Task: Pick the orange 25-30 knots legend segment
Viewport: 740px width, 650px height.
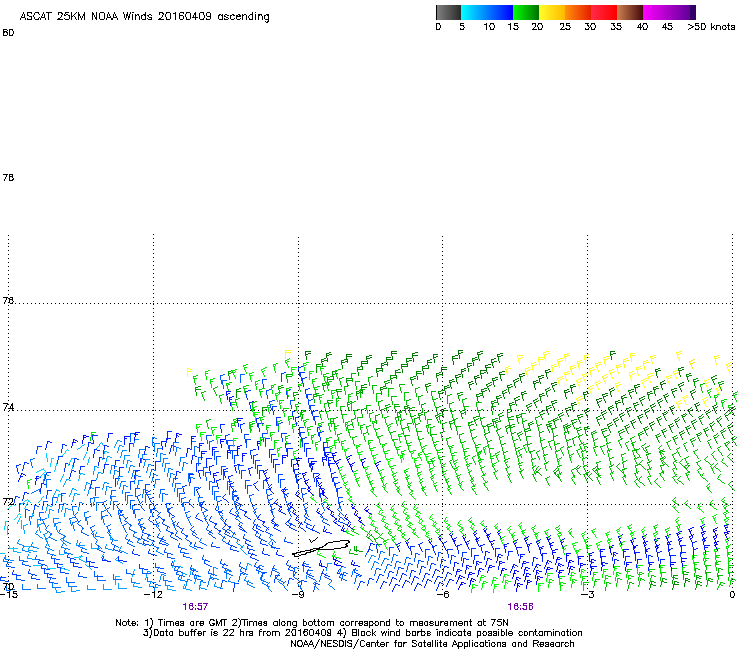Action: 578,12
